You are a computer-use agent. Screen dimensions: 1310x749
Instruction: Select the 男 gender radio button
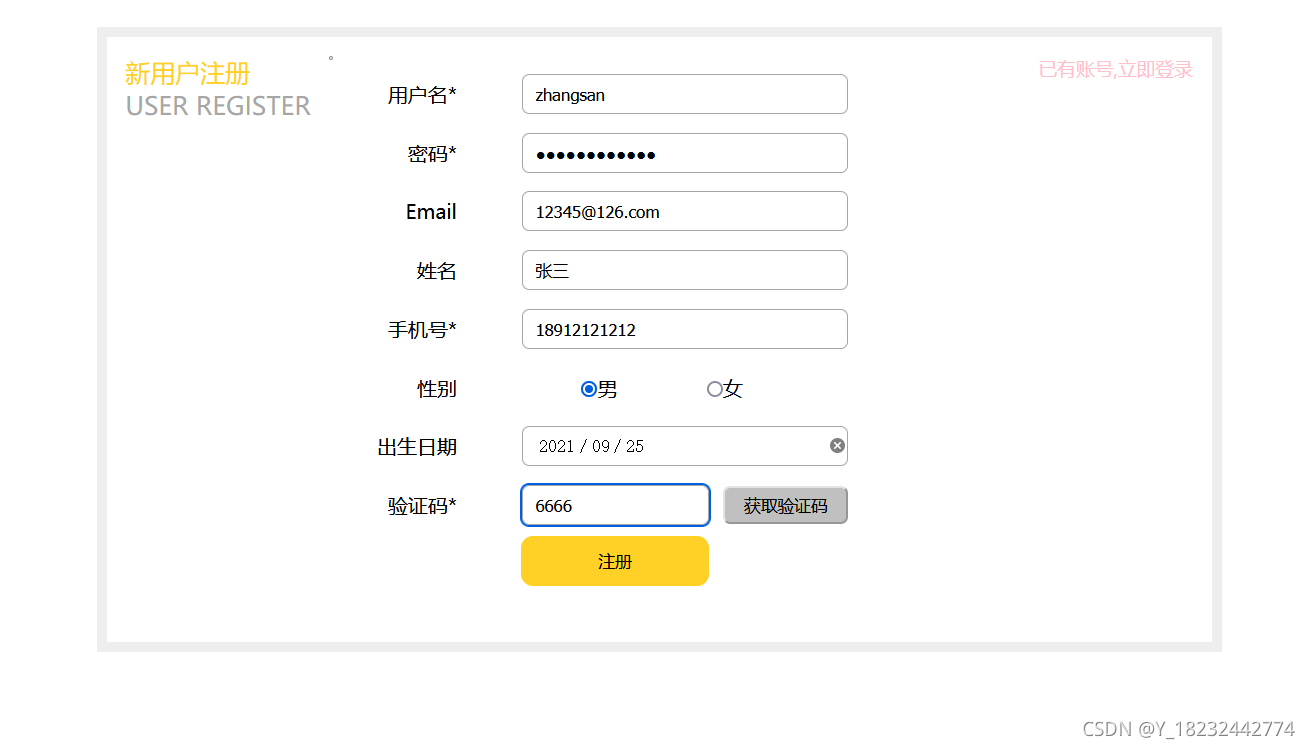(589, 389)
